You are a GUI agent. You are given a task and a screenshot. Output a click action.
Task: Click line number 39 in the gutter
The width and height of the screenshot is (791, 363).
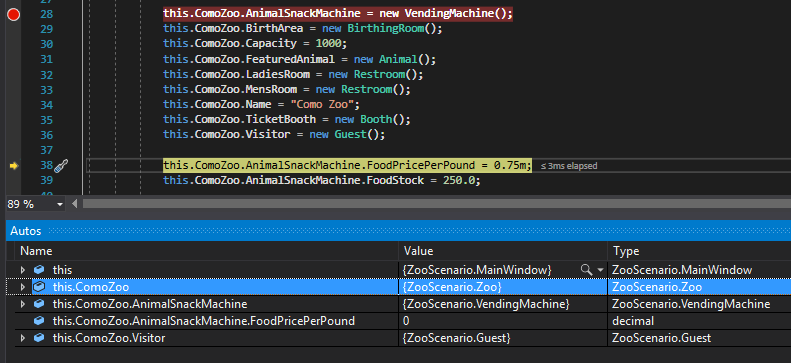46,181
